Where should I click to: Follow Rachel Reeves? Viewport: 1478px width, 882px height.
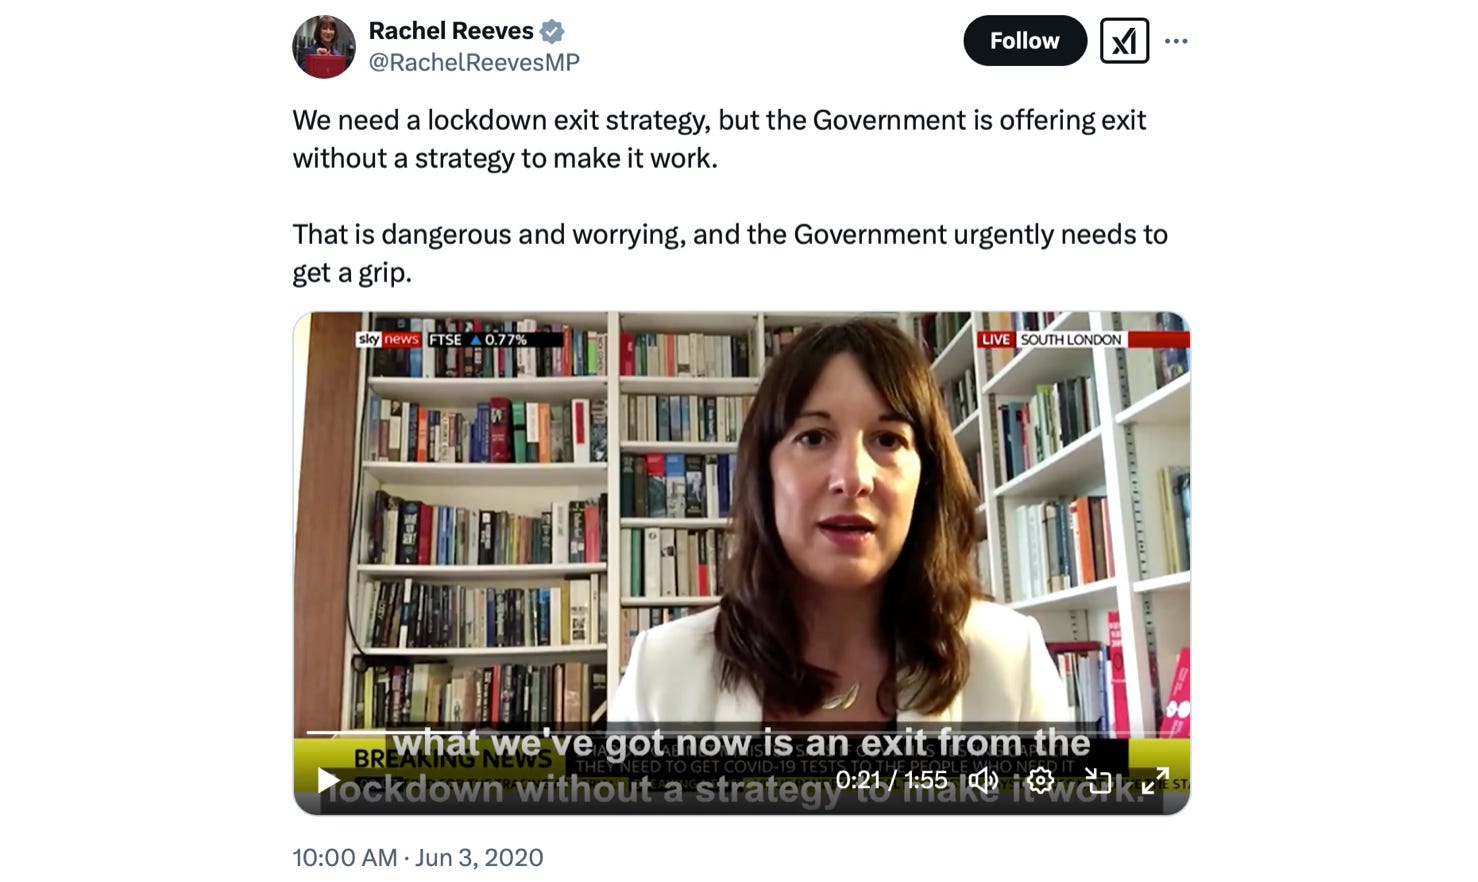pos(1024,41)
